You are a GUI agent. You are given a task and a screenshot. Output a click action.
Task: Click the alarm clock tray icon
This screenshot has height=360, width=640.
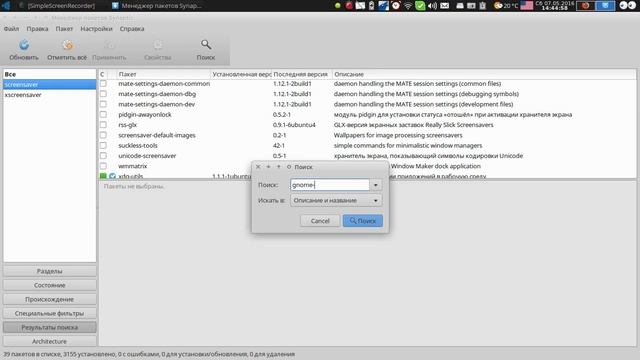click(396, 6)
